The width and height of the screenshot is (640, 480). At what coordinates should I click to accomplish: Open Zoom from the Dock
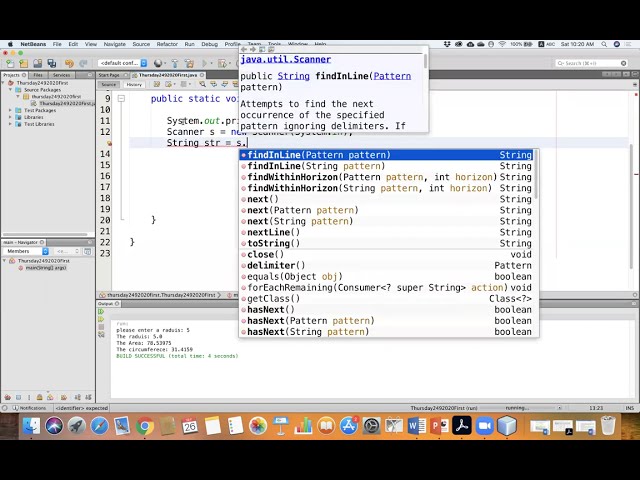(x=484, y=426)
